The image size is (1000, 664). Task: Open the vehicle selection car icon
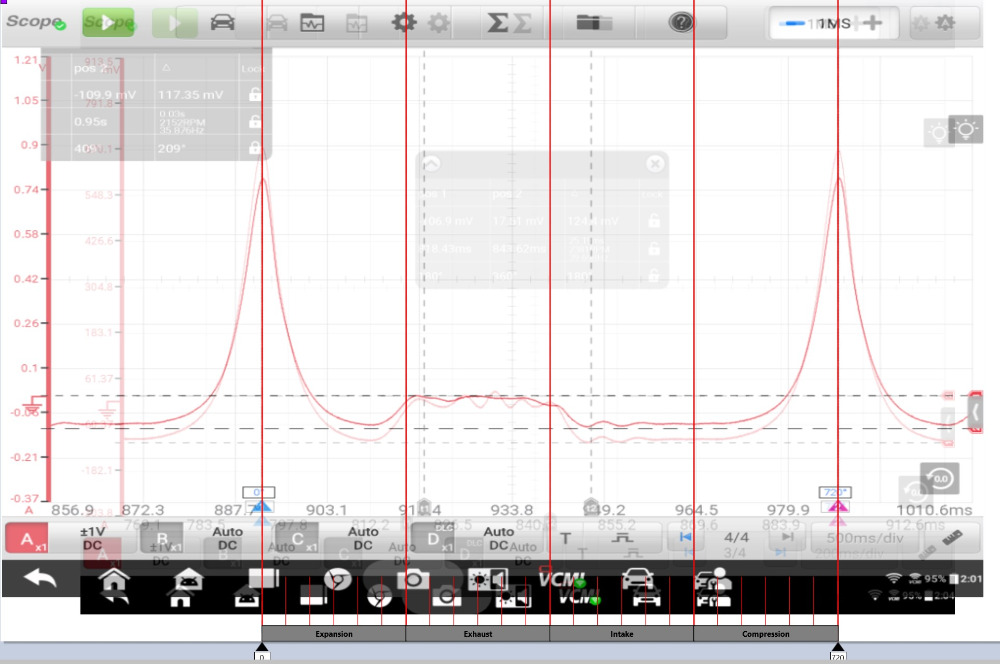(222, 22)
